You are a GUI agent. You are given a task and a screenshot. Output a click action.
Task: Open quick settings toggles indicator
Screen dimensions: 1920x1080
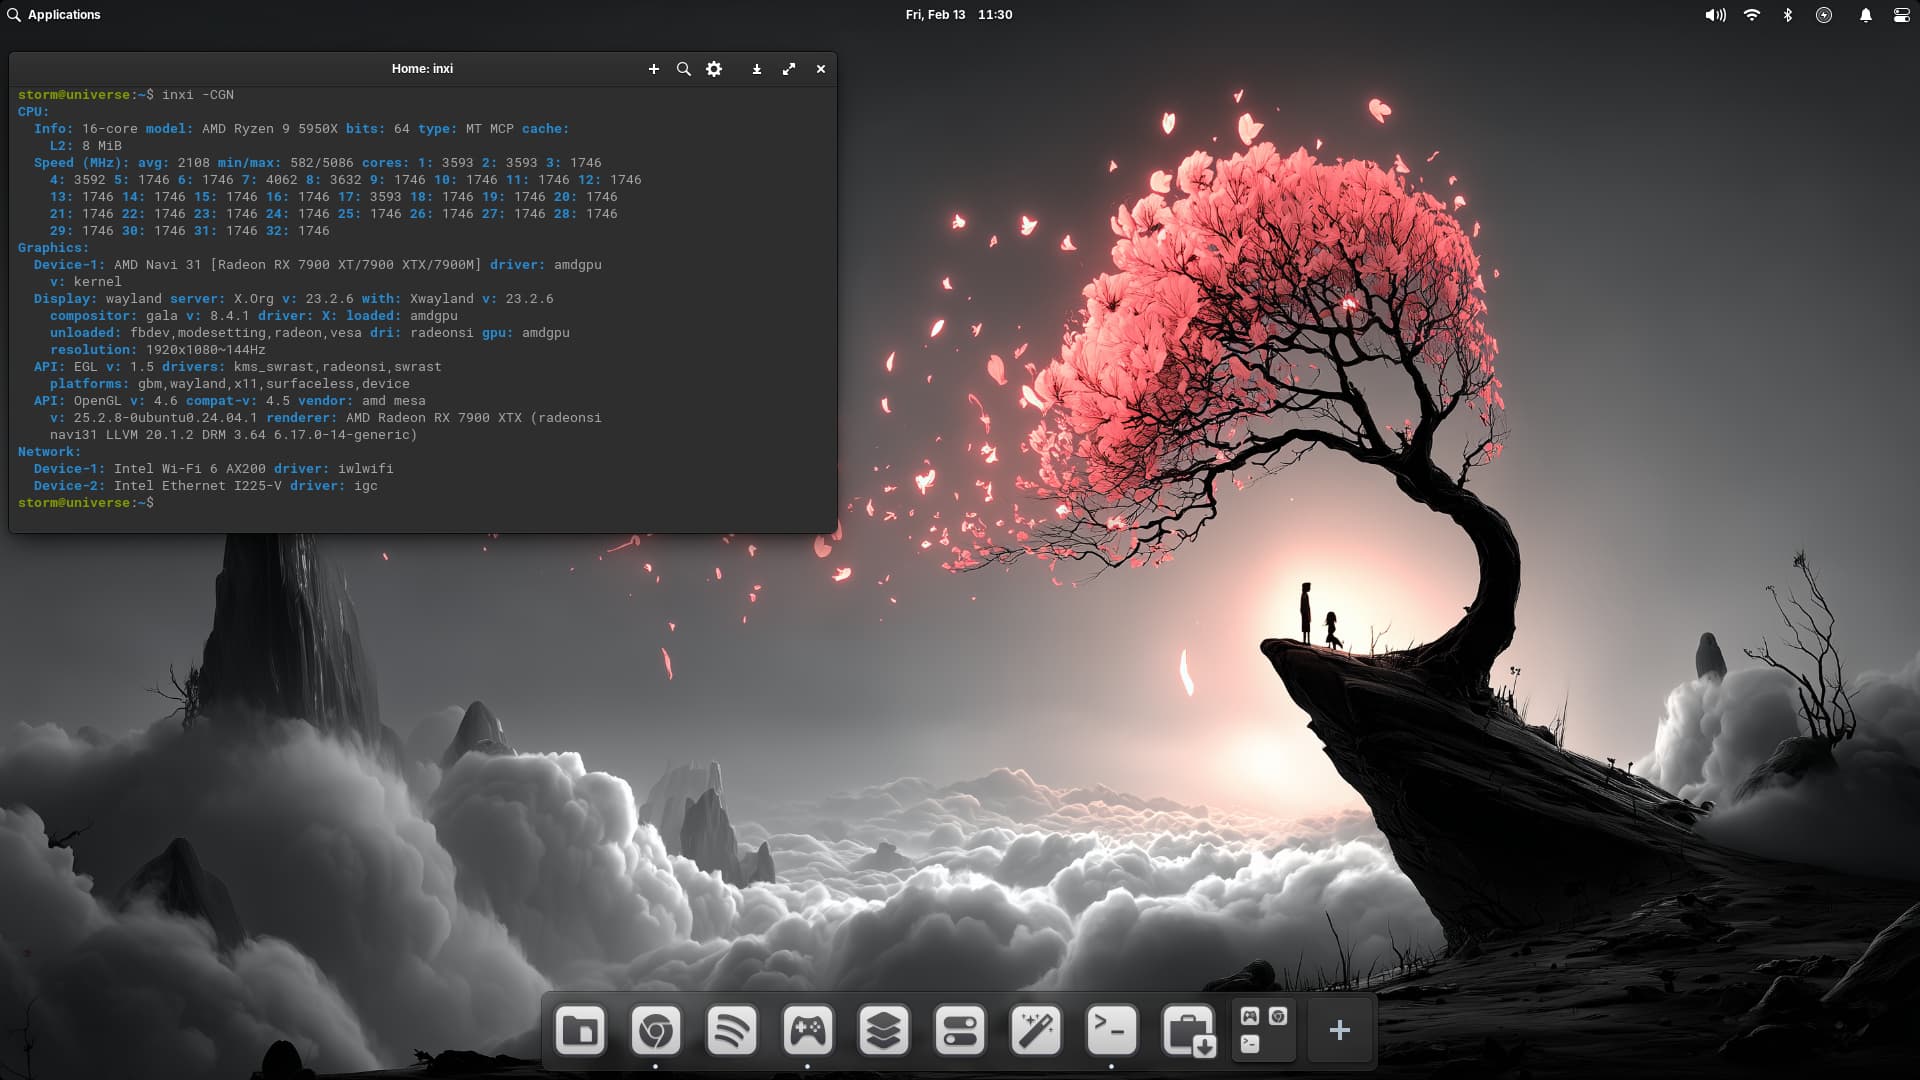point(1901,15)
